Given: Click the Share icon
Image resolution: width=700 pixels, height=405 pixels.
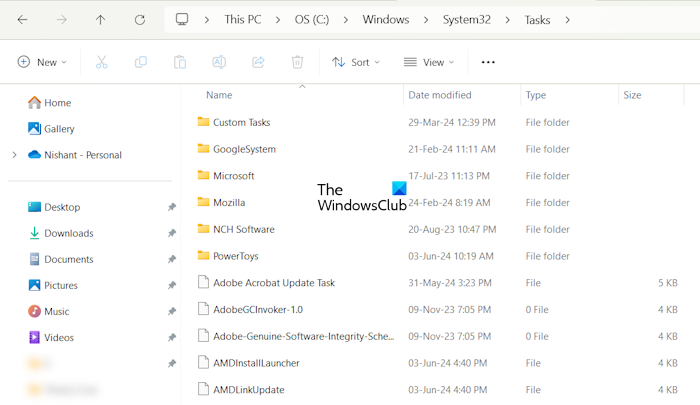Looking at the screenshot, I should click(x=258, y=62).
